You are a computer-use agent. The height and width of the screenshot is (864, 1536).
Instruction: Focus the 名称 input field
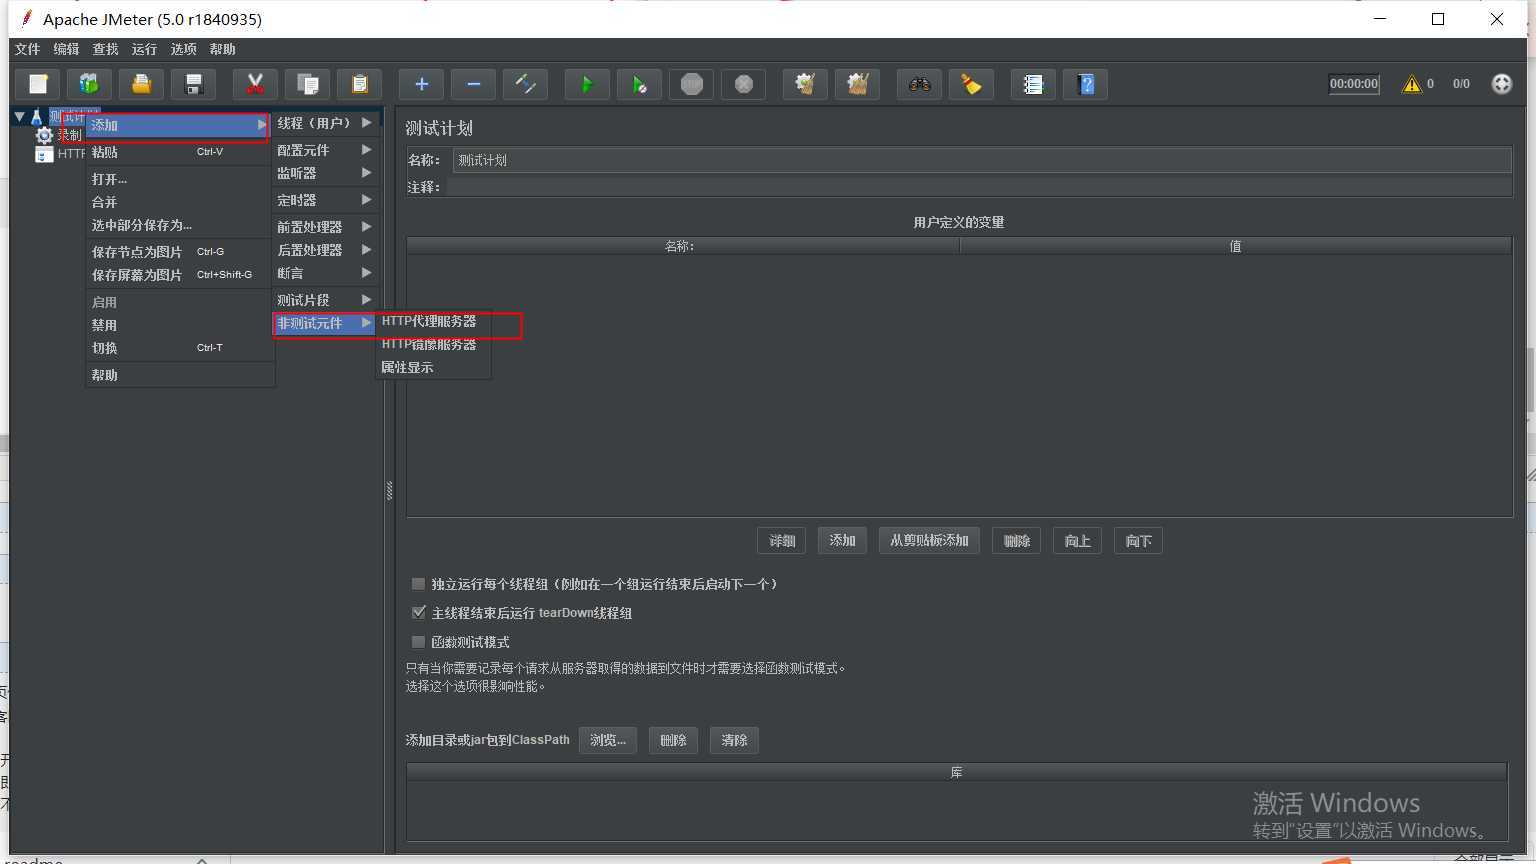pos(982,160)
